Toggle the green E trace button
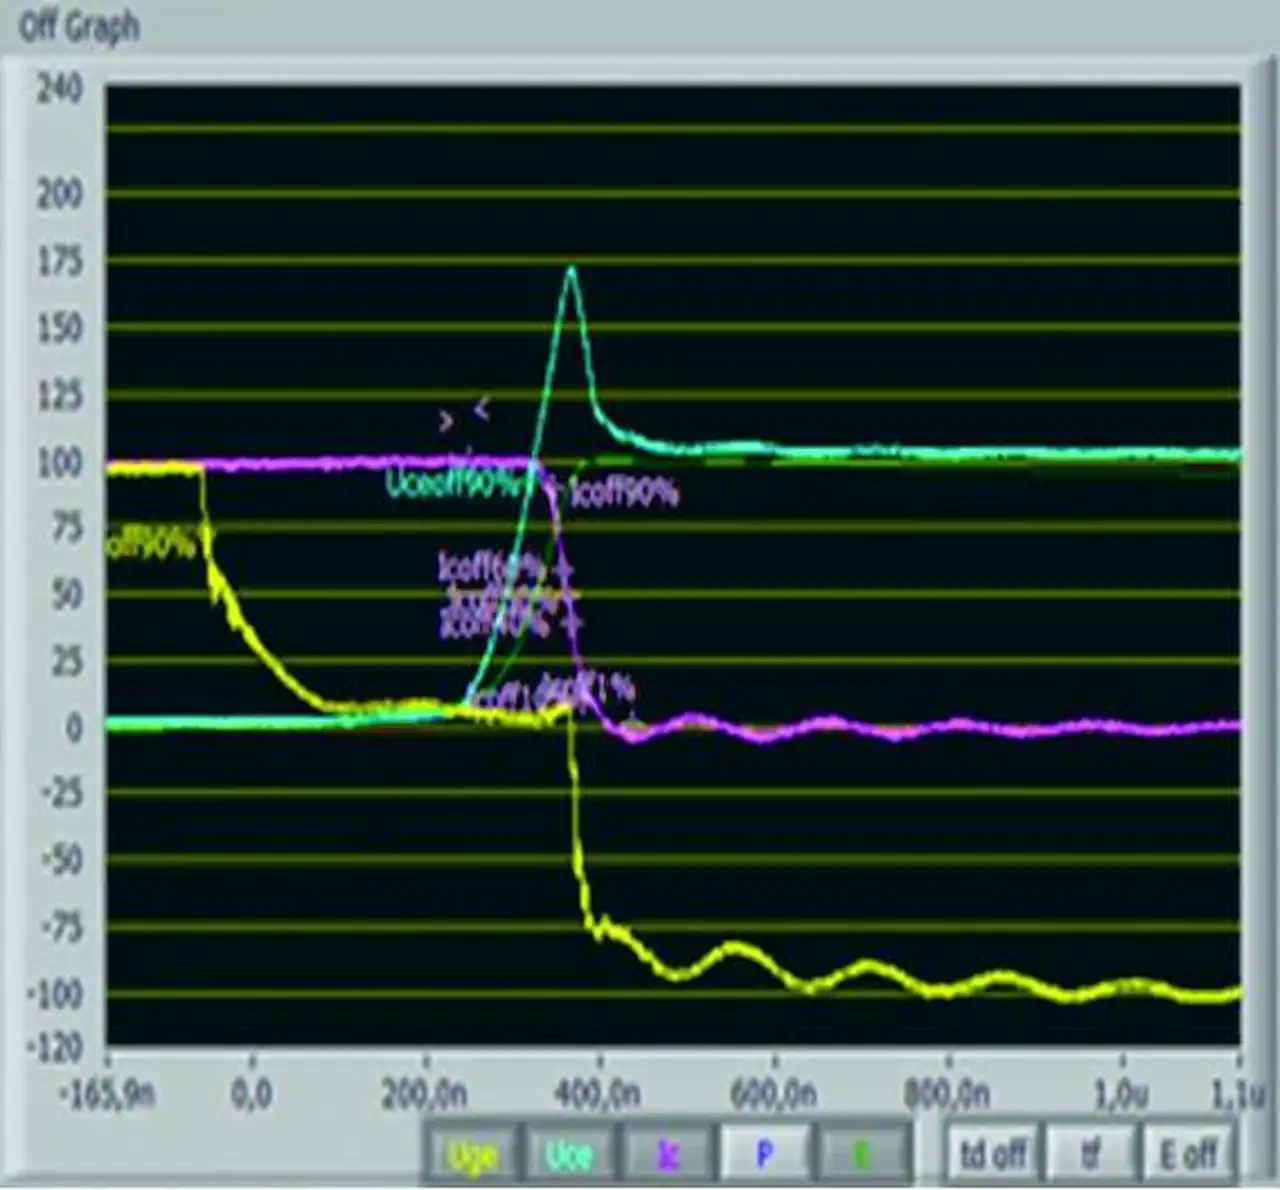The height and width of the screenshot is (1190, 1280). tap(861, 1155)
